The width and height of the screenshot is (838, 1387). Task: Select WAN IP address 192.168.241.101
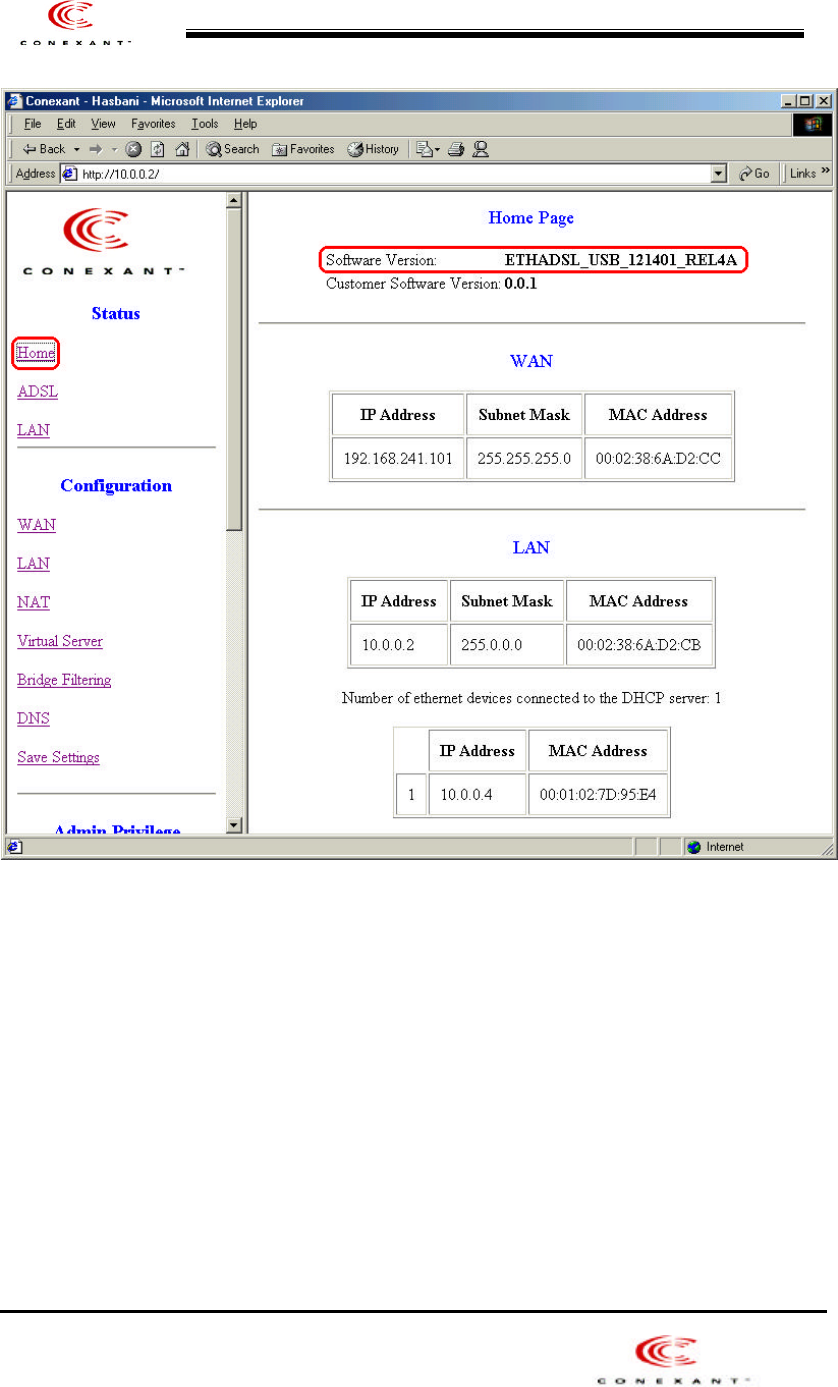(397, 460)
